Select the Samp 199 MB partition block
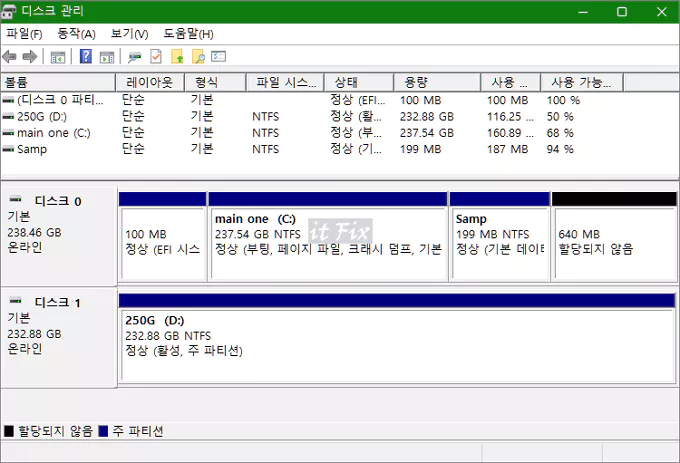Screen dimensions: 680x463 click(x=500, y=237)
